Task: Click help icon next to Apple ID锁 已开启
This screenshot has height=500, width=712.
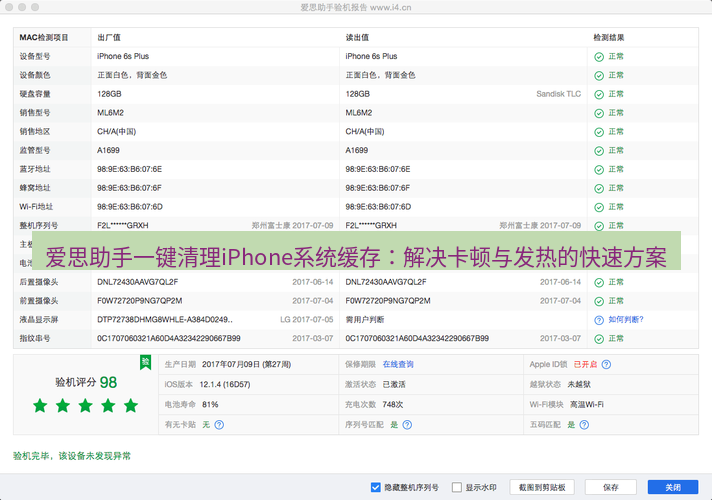Action: click(x=606, y=364)
